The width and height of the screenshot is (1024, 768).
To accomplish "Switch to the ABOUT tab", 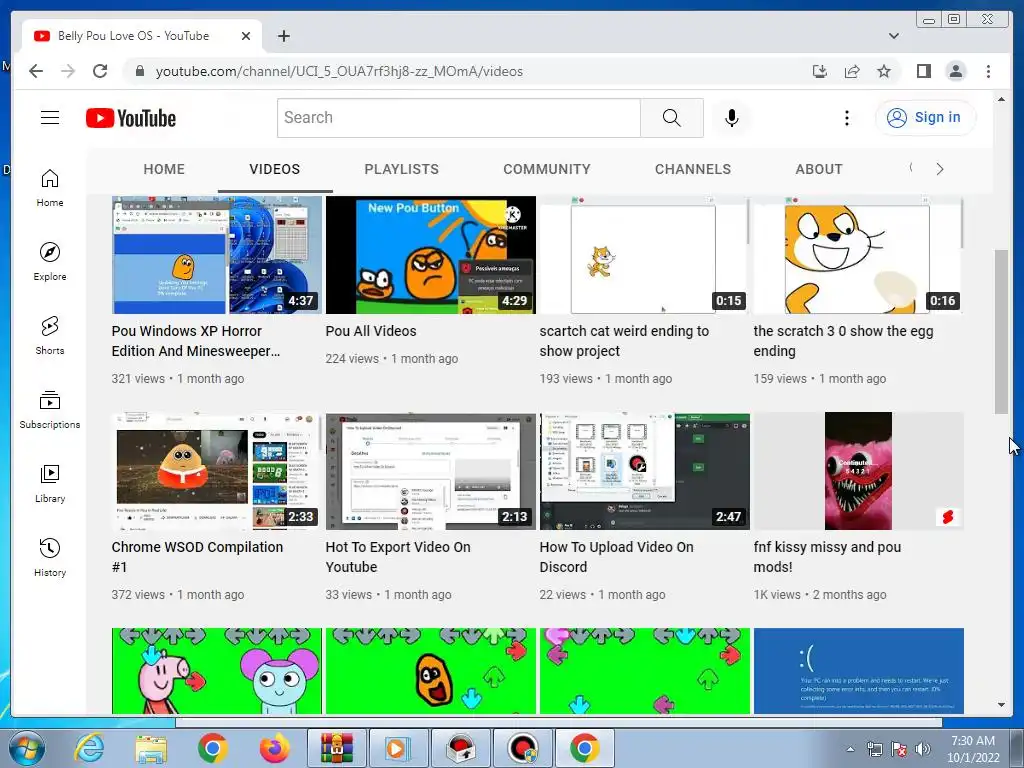I will point(819,169).
